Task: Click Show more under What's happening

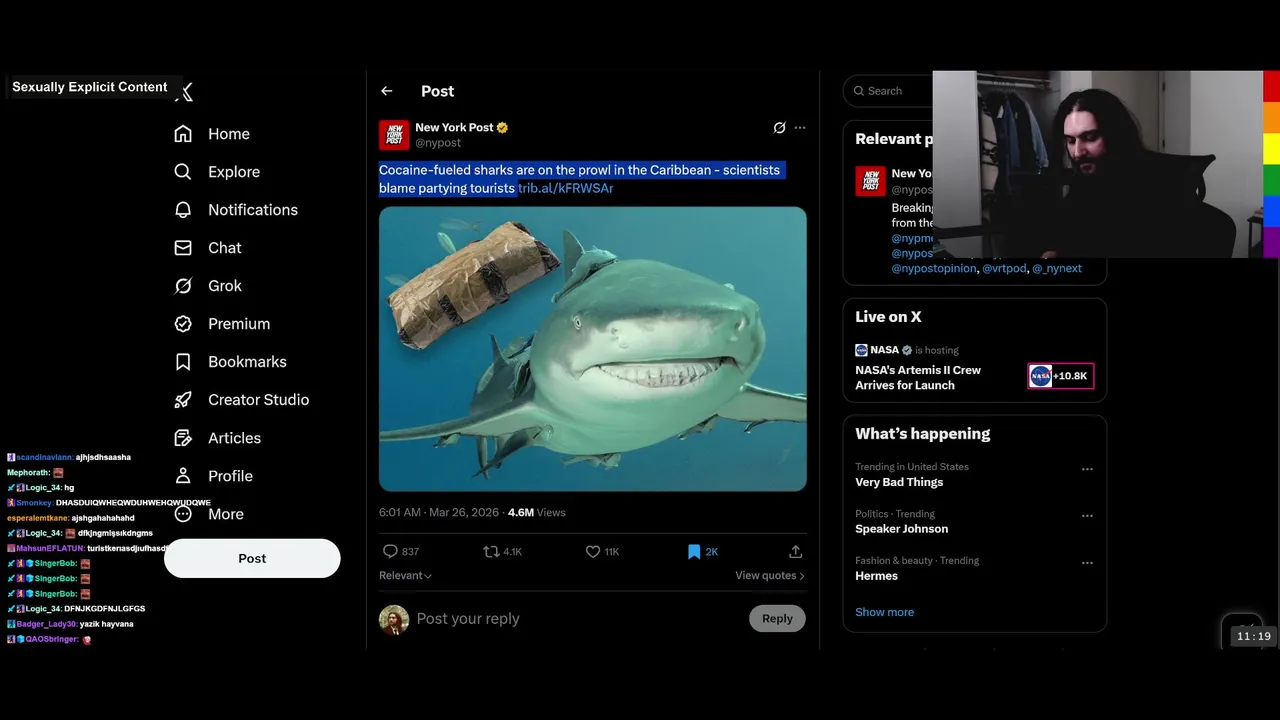Action: tap(884, 612)
